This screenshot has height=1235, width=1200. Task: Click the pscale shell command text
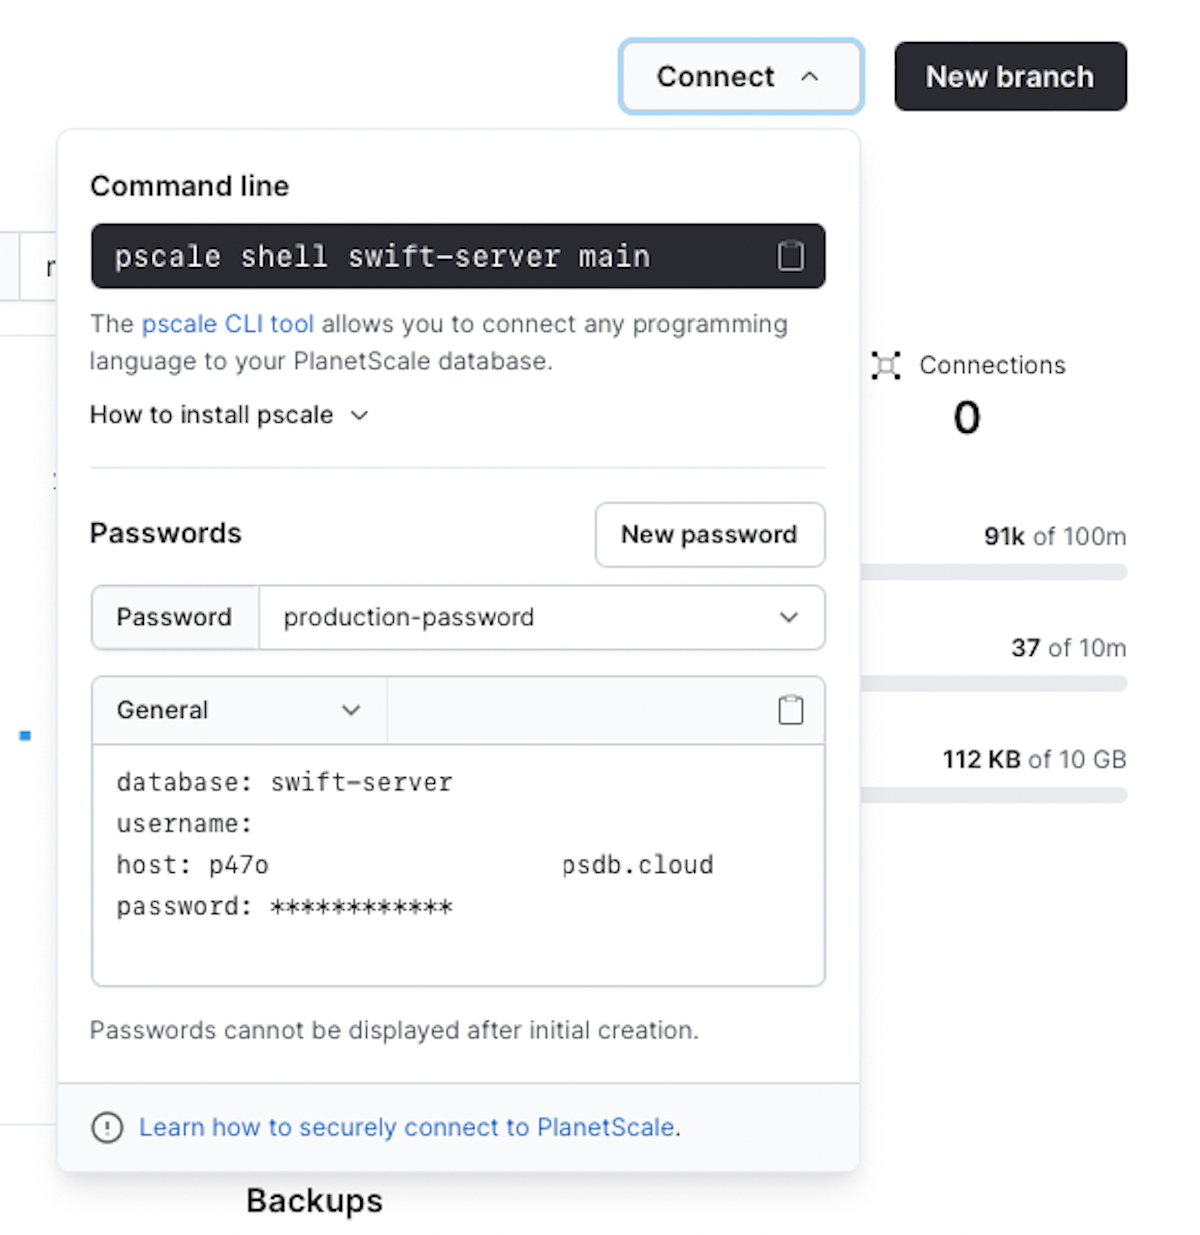click(382, 257)
